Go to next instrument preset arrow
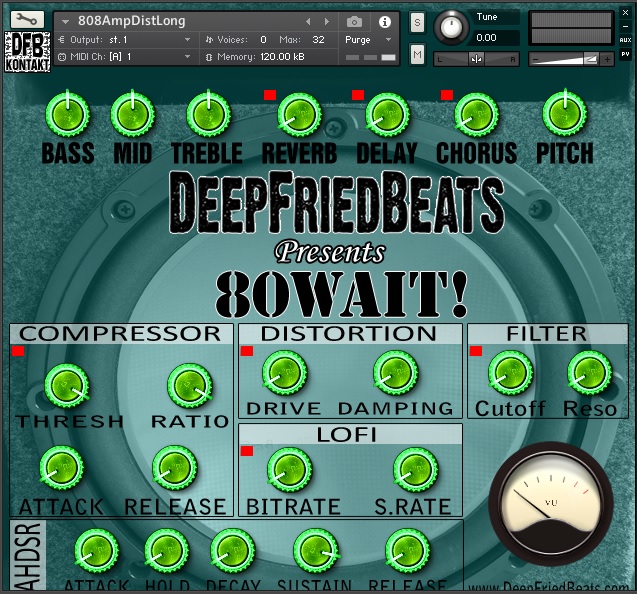The image size is (637, 594). (x=328, y=21)
